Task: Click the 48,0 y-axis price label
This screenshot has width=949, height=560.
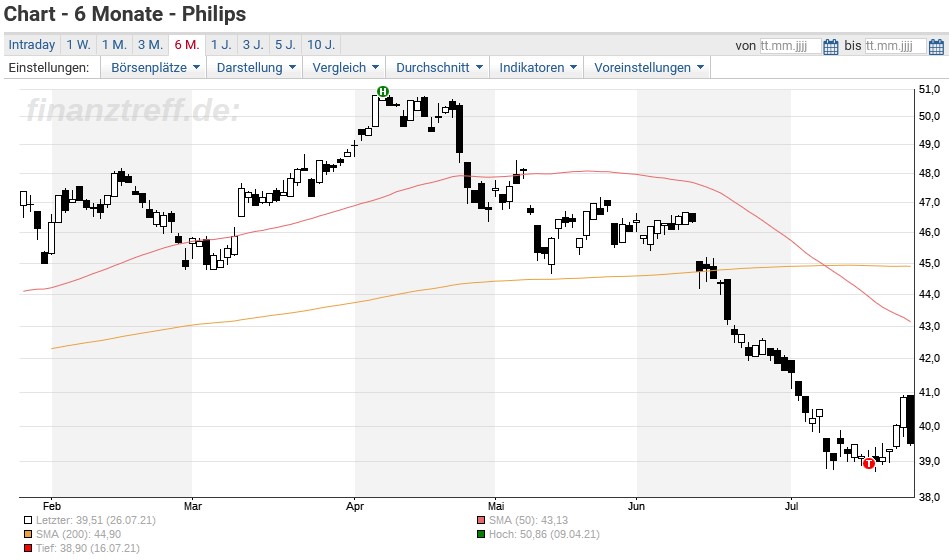Action: tap(929, 173)
